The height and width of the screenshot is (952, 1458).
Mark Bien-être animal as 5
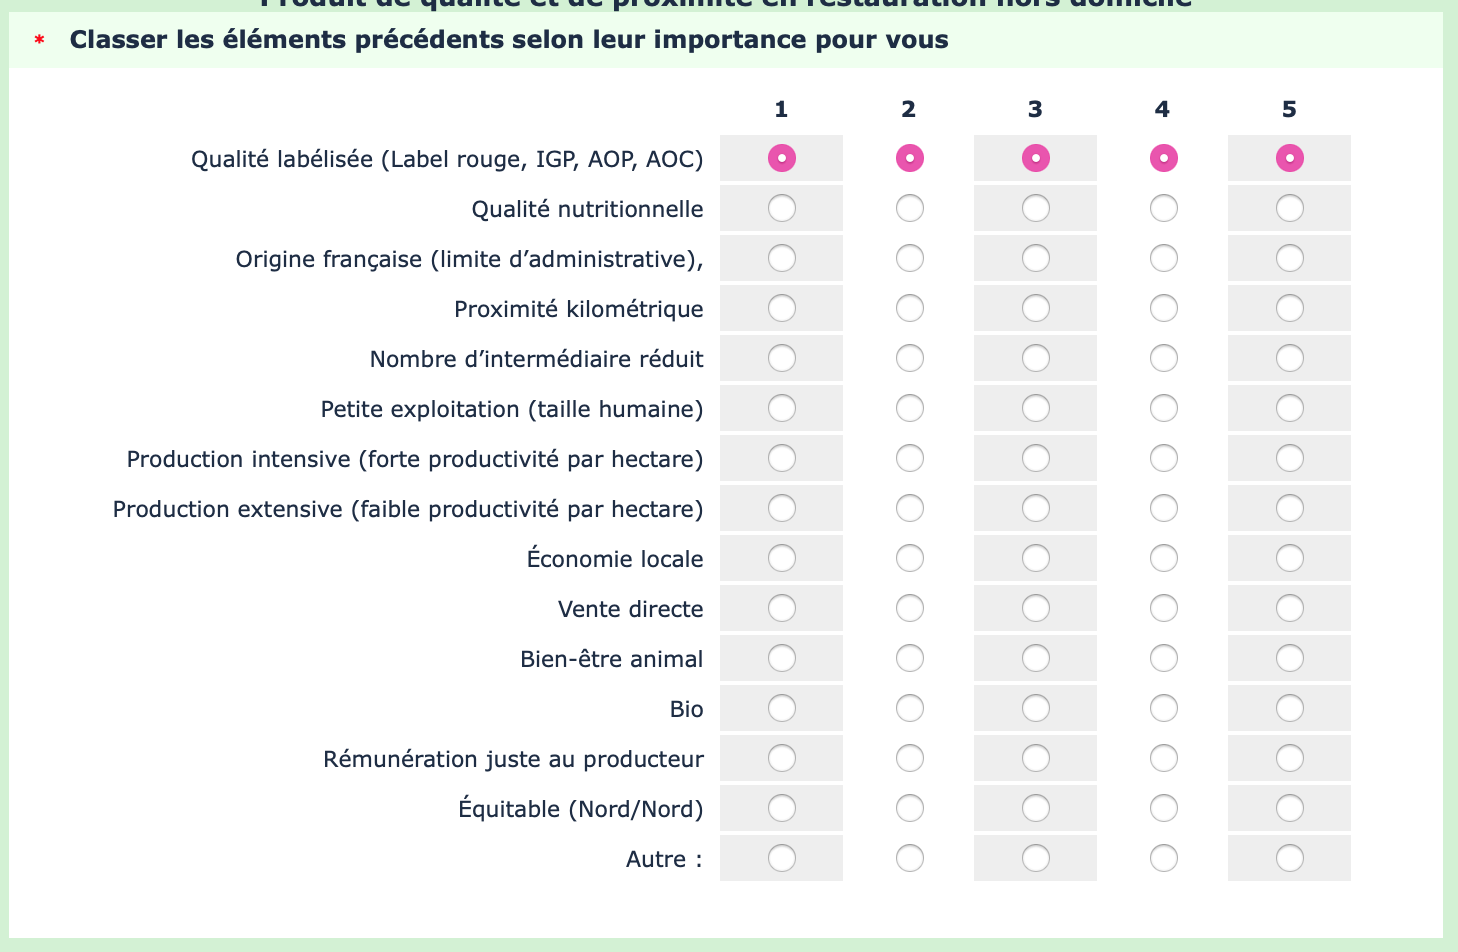[x=1290, y=658]
